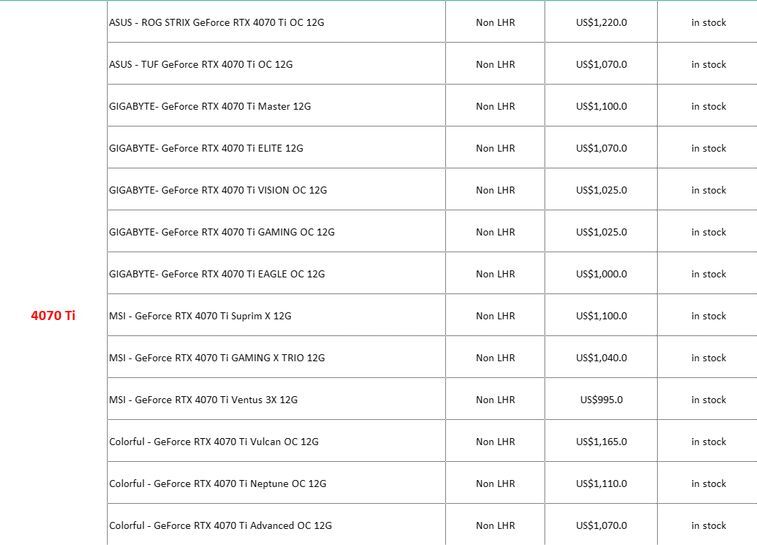The image size is (757, 545).
Task: Click Non LHR cell in ROG STRIX row
Action: [495, 22]
